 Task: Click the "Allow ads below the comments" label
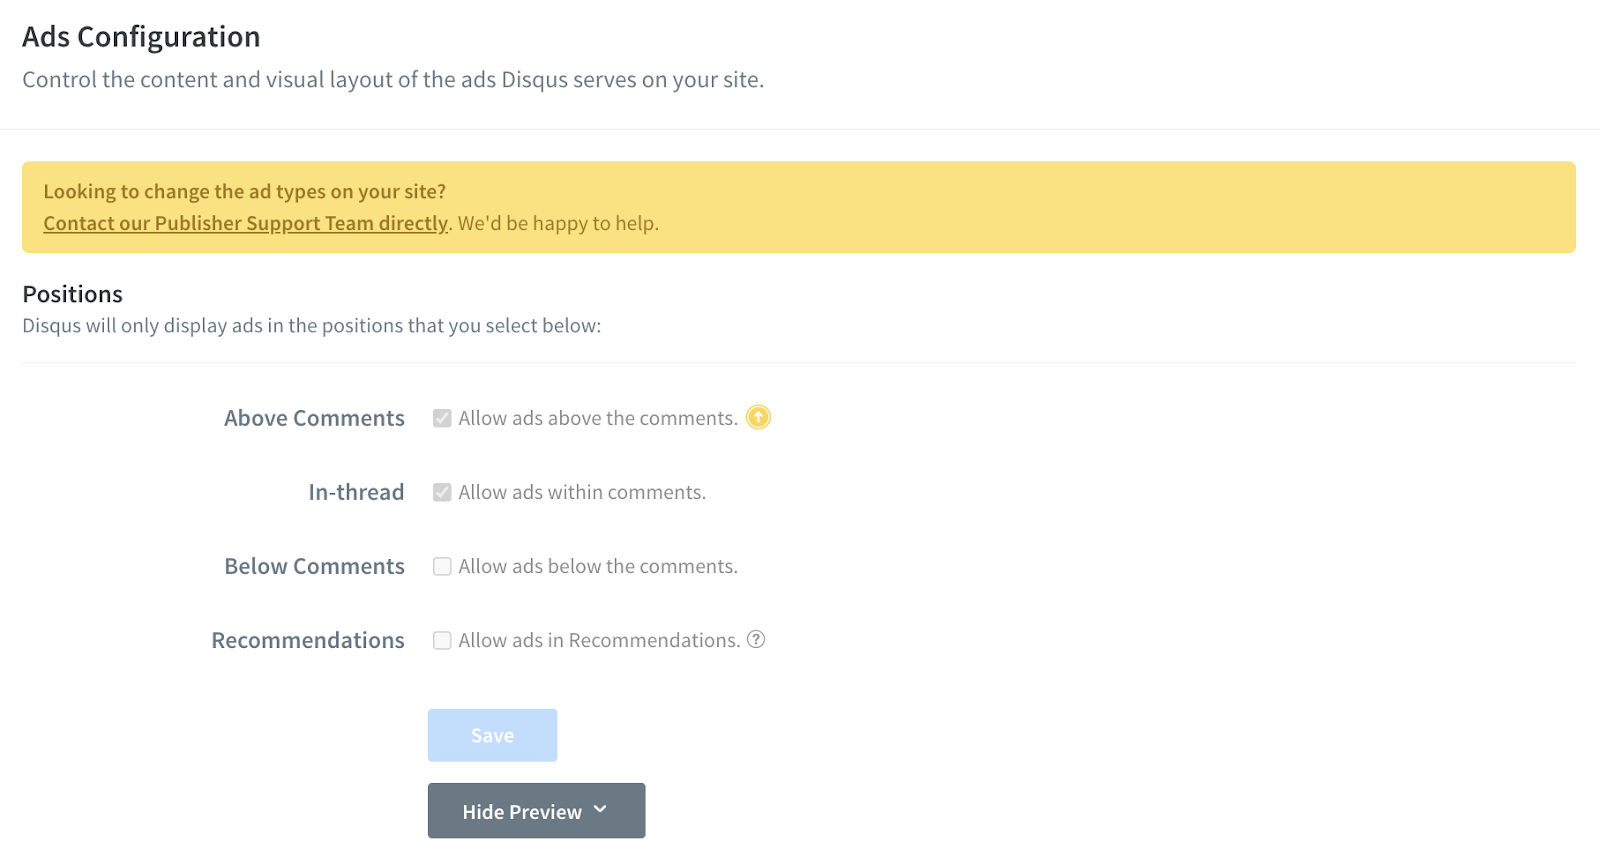coord(597,566)
